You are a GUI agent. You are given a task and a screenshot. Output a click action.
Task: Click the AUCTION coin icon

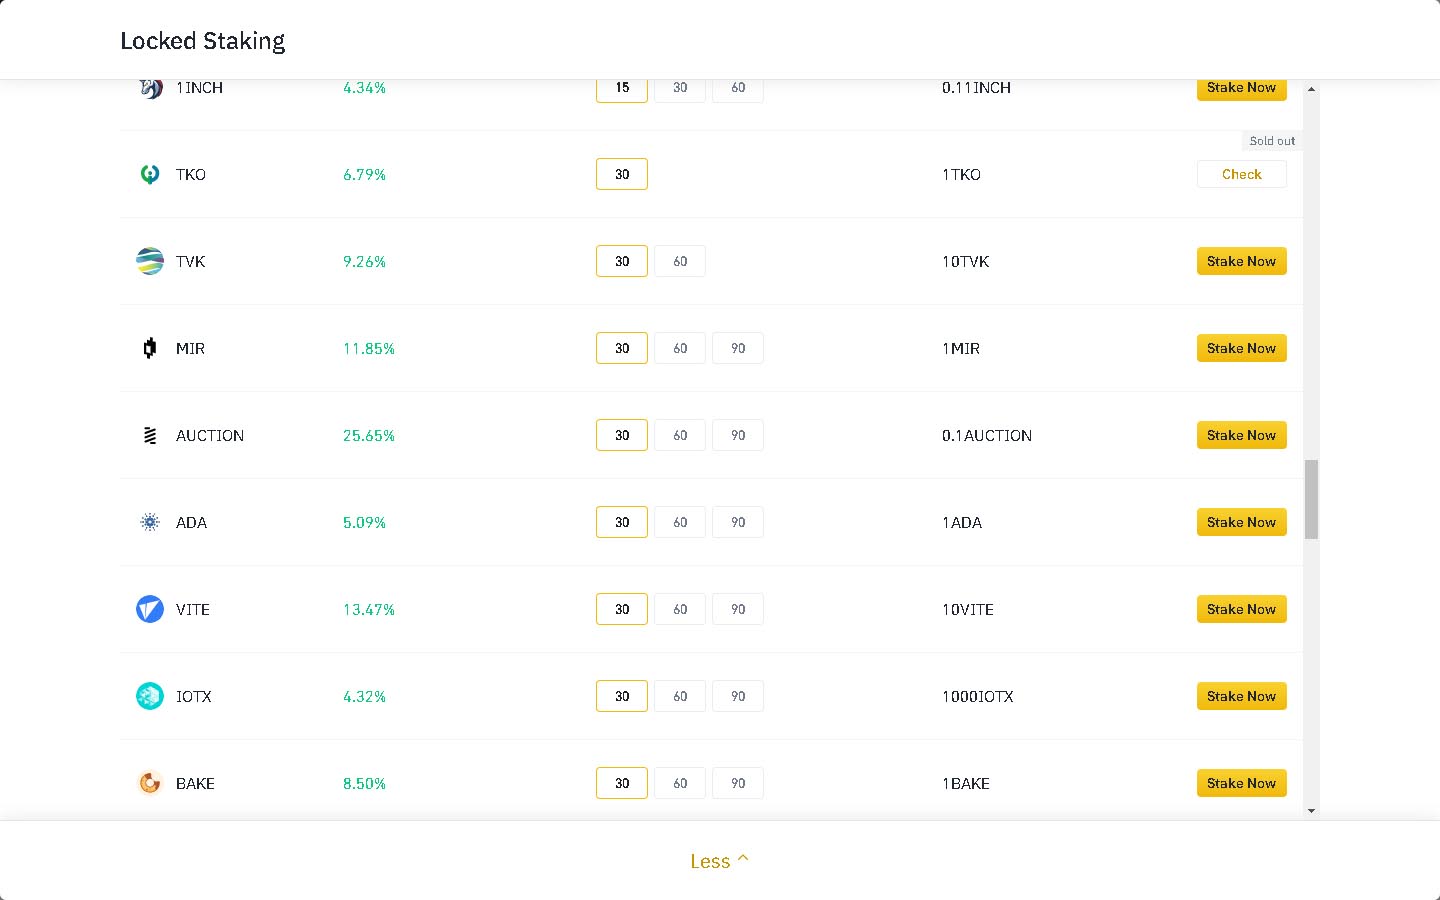click(x=150, y=435)
